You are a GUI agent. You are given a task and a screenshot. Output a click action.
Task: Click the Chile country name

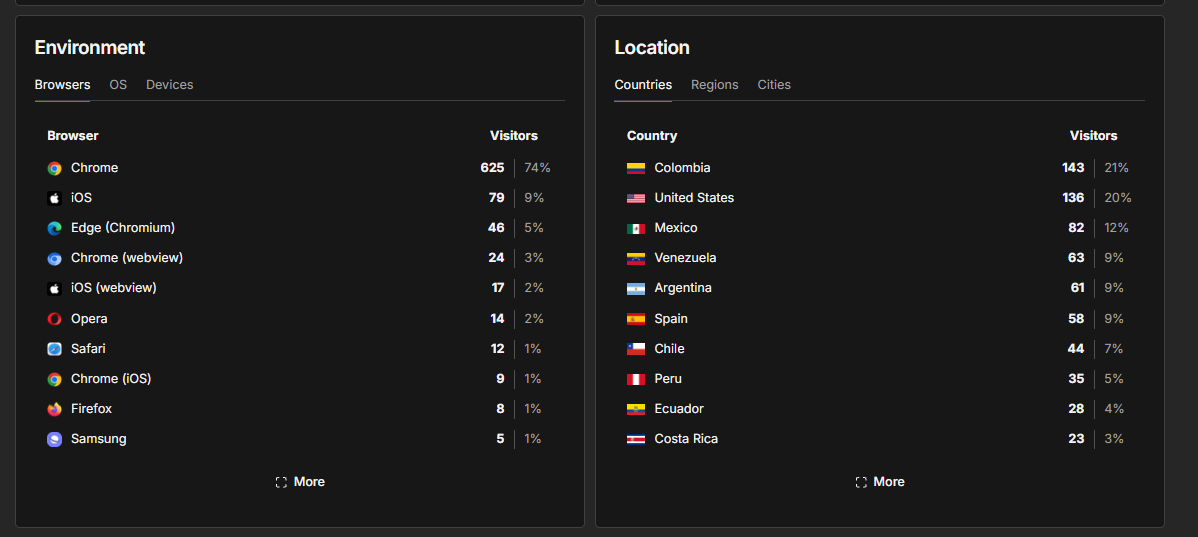[x=669, y=348]
